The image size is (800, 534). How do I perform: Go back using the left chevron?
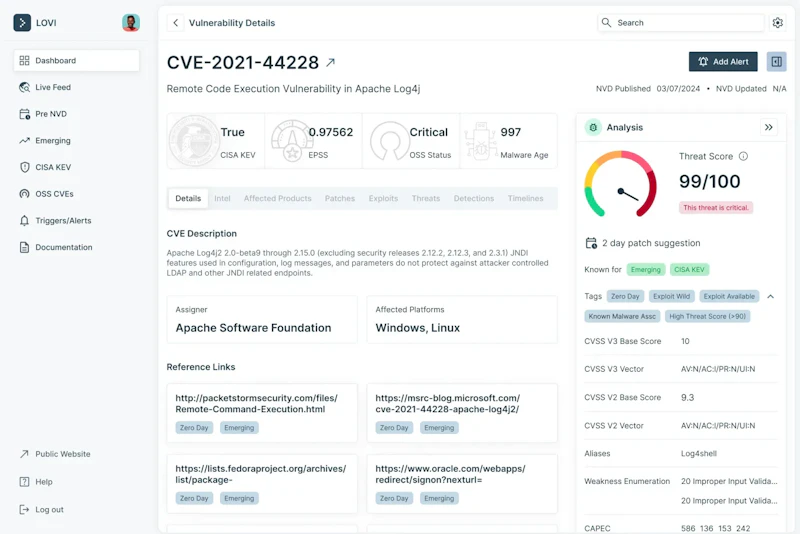(x=176, y=23)
